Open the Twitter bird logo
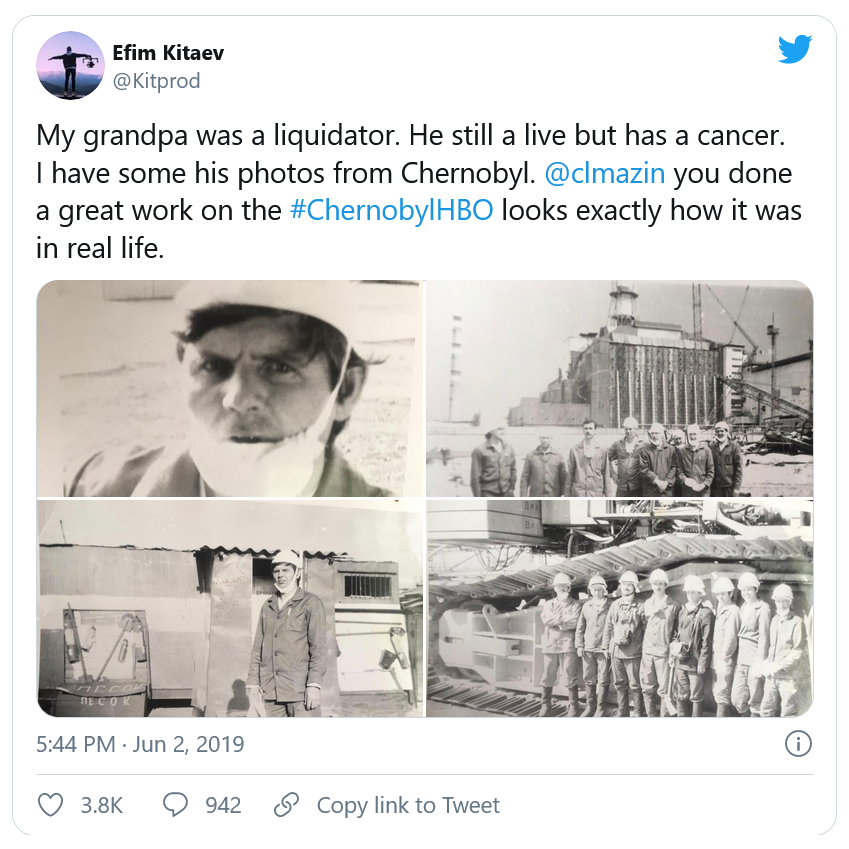Screen dimensions: 849x849 coord(795,48)
